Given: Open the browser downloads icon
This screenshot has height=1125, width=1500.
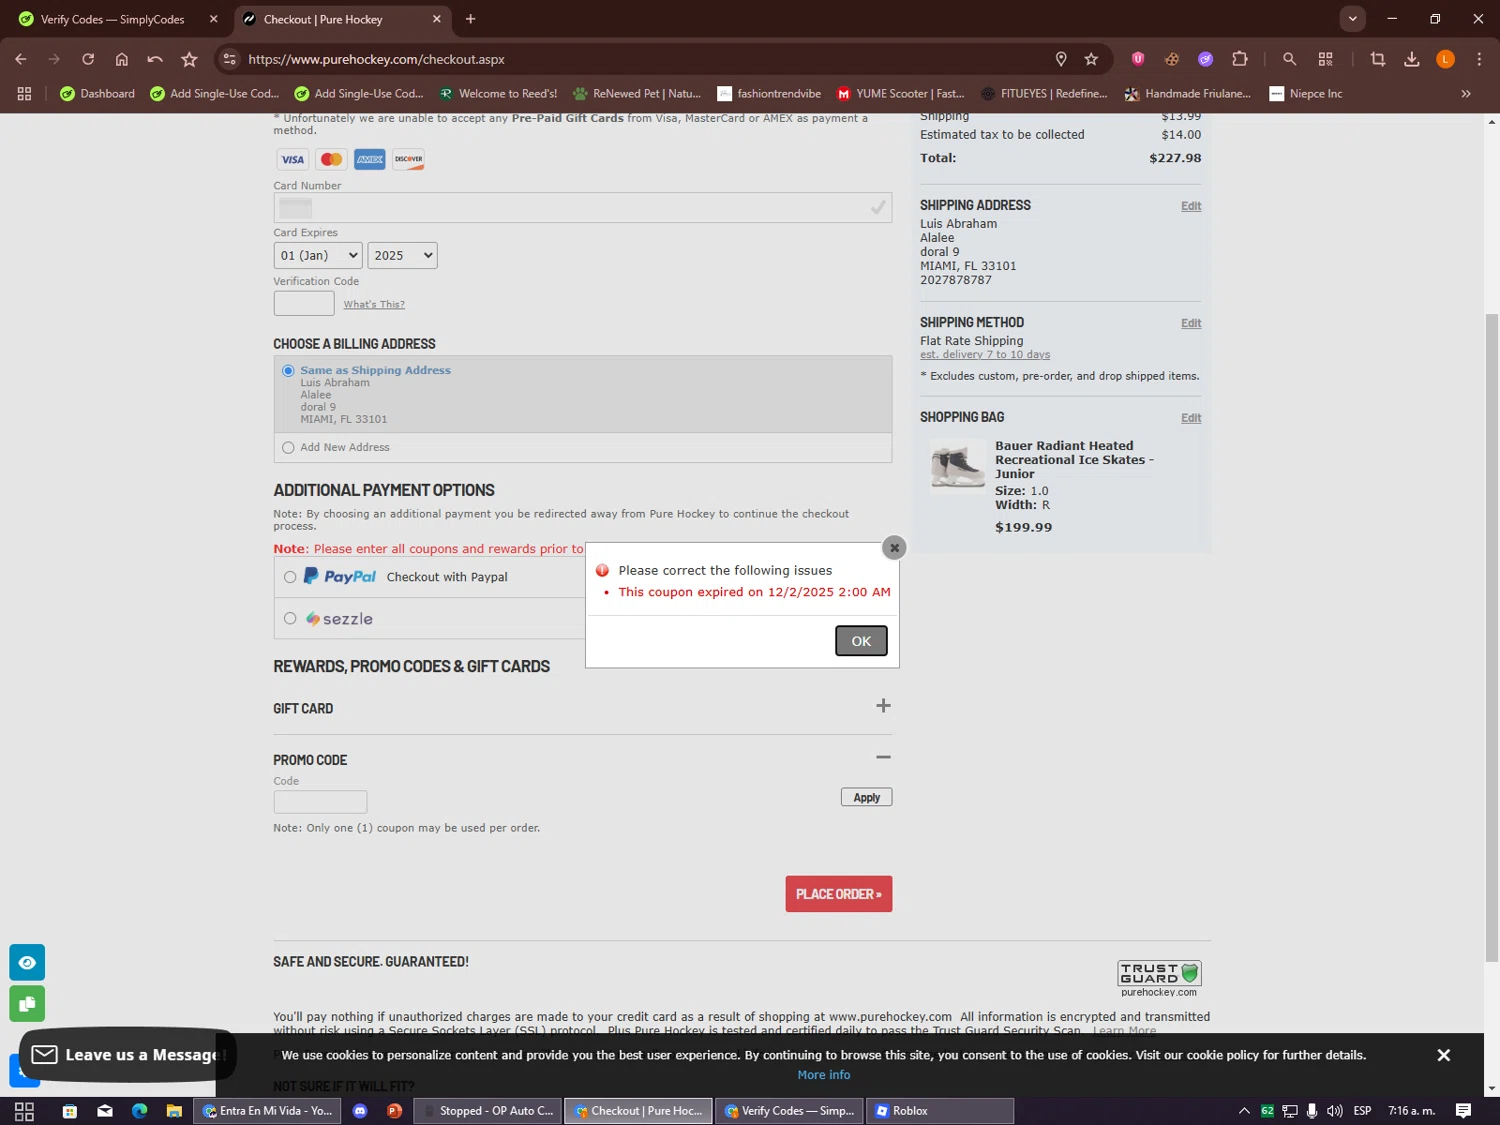Looking at the screenshot, I should [1412, 59].
